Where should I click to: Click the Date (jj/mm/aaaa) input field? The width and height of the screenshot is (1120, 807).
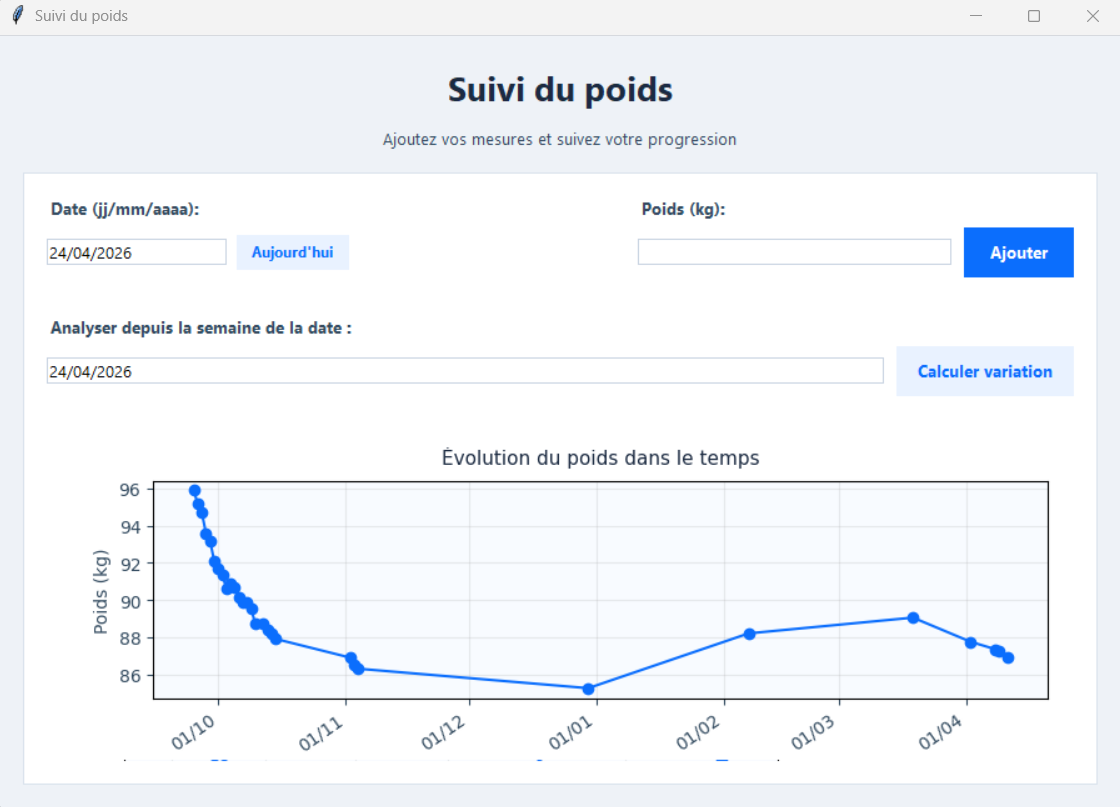pos(136,251)
